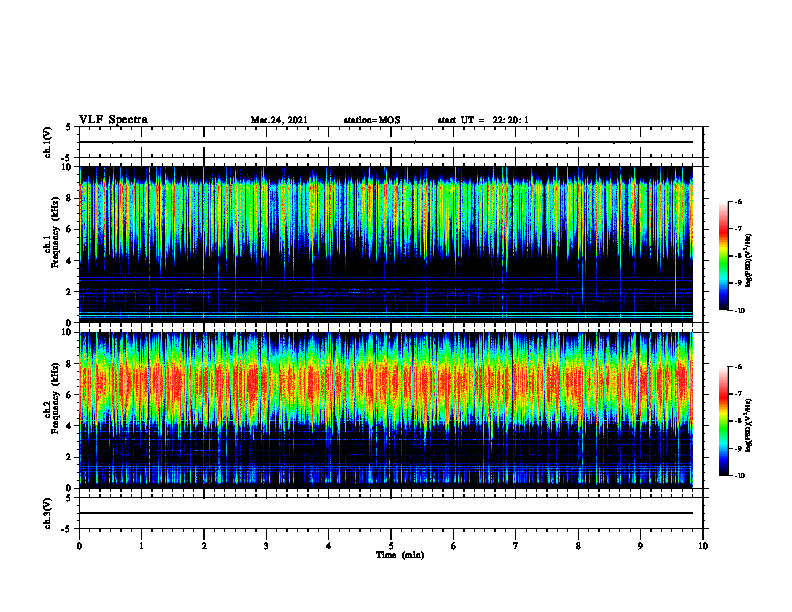Click the ch.3(V) axis label
Image resolution: width=792 pixels, height=612 pixels.
pos(48,513)
